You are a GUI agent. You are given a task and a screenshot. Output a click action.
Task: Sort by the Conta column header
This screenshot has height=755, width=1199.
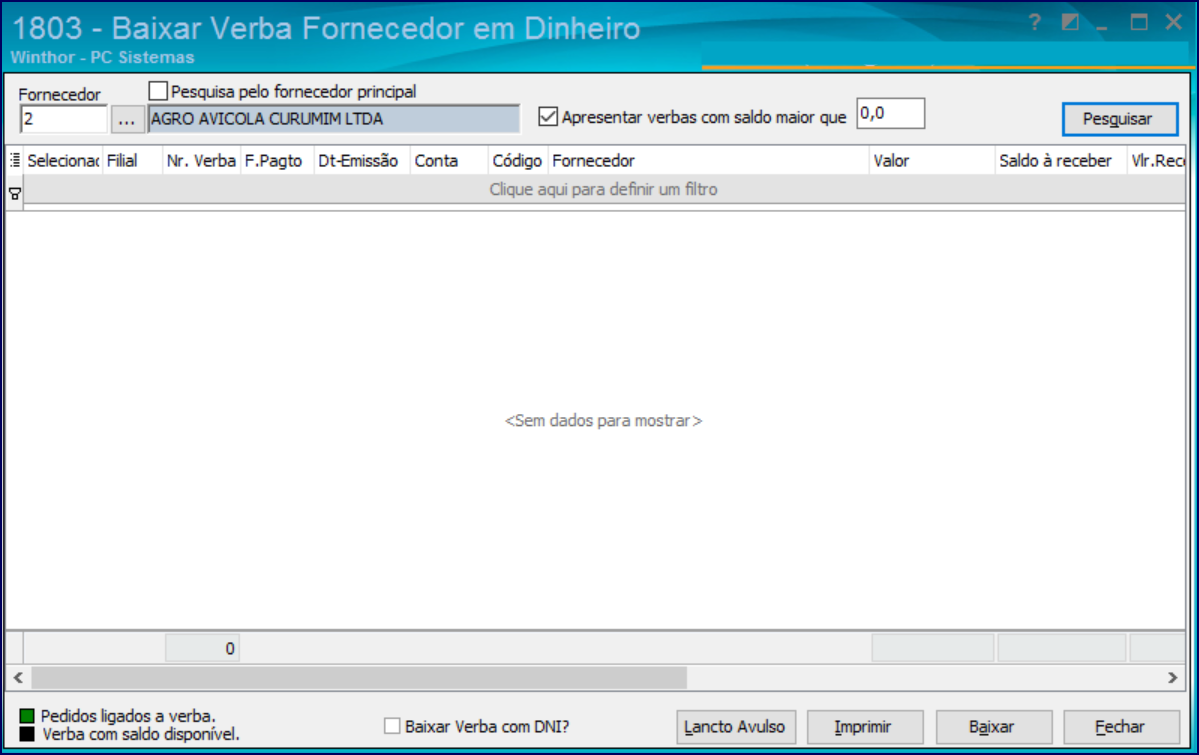[449, 161]
